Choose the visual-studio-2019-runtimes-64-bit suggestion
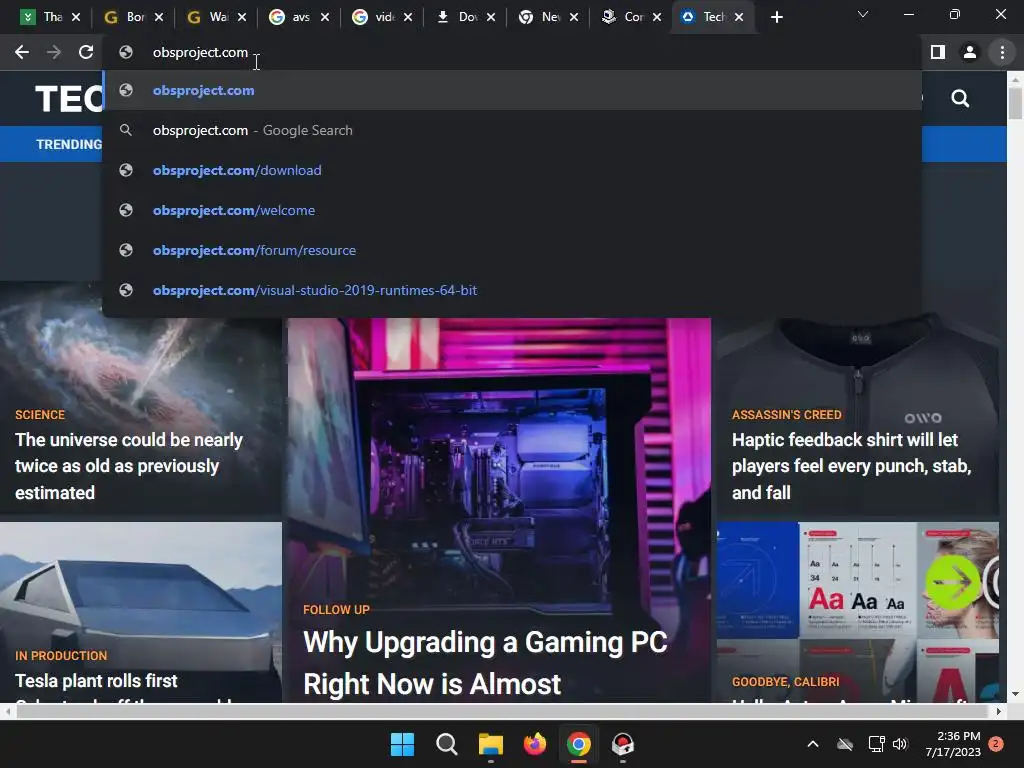This screenshot has height=768, width=1024. click(x=513, y=290)
